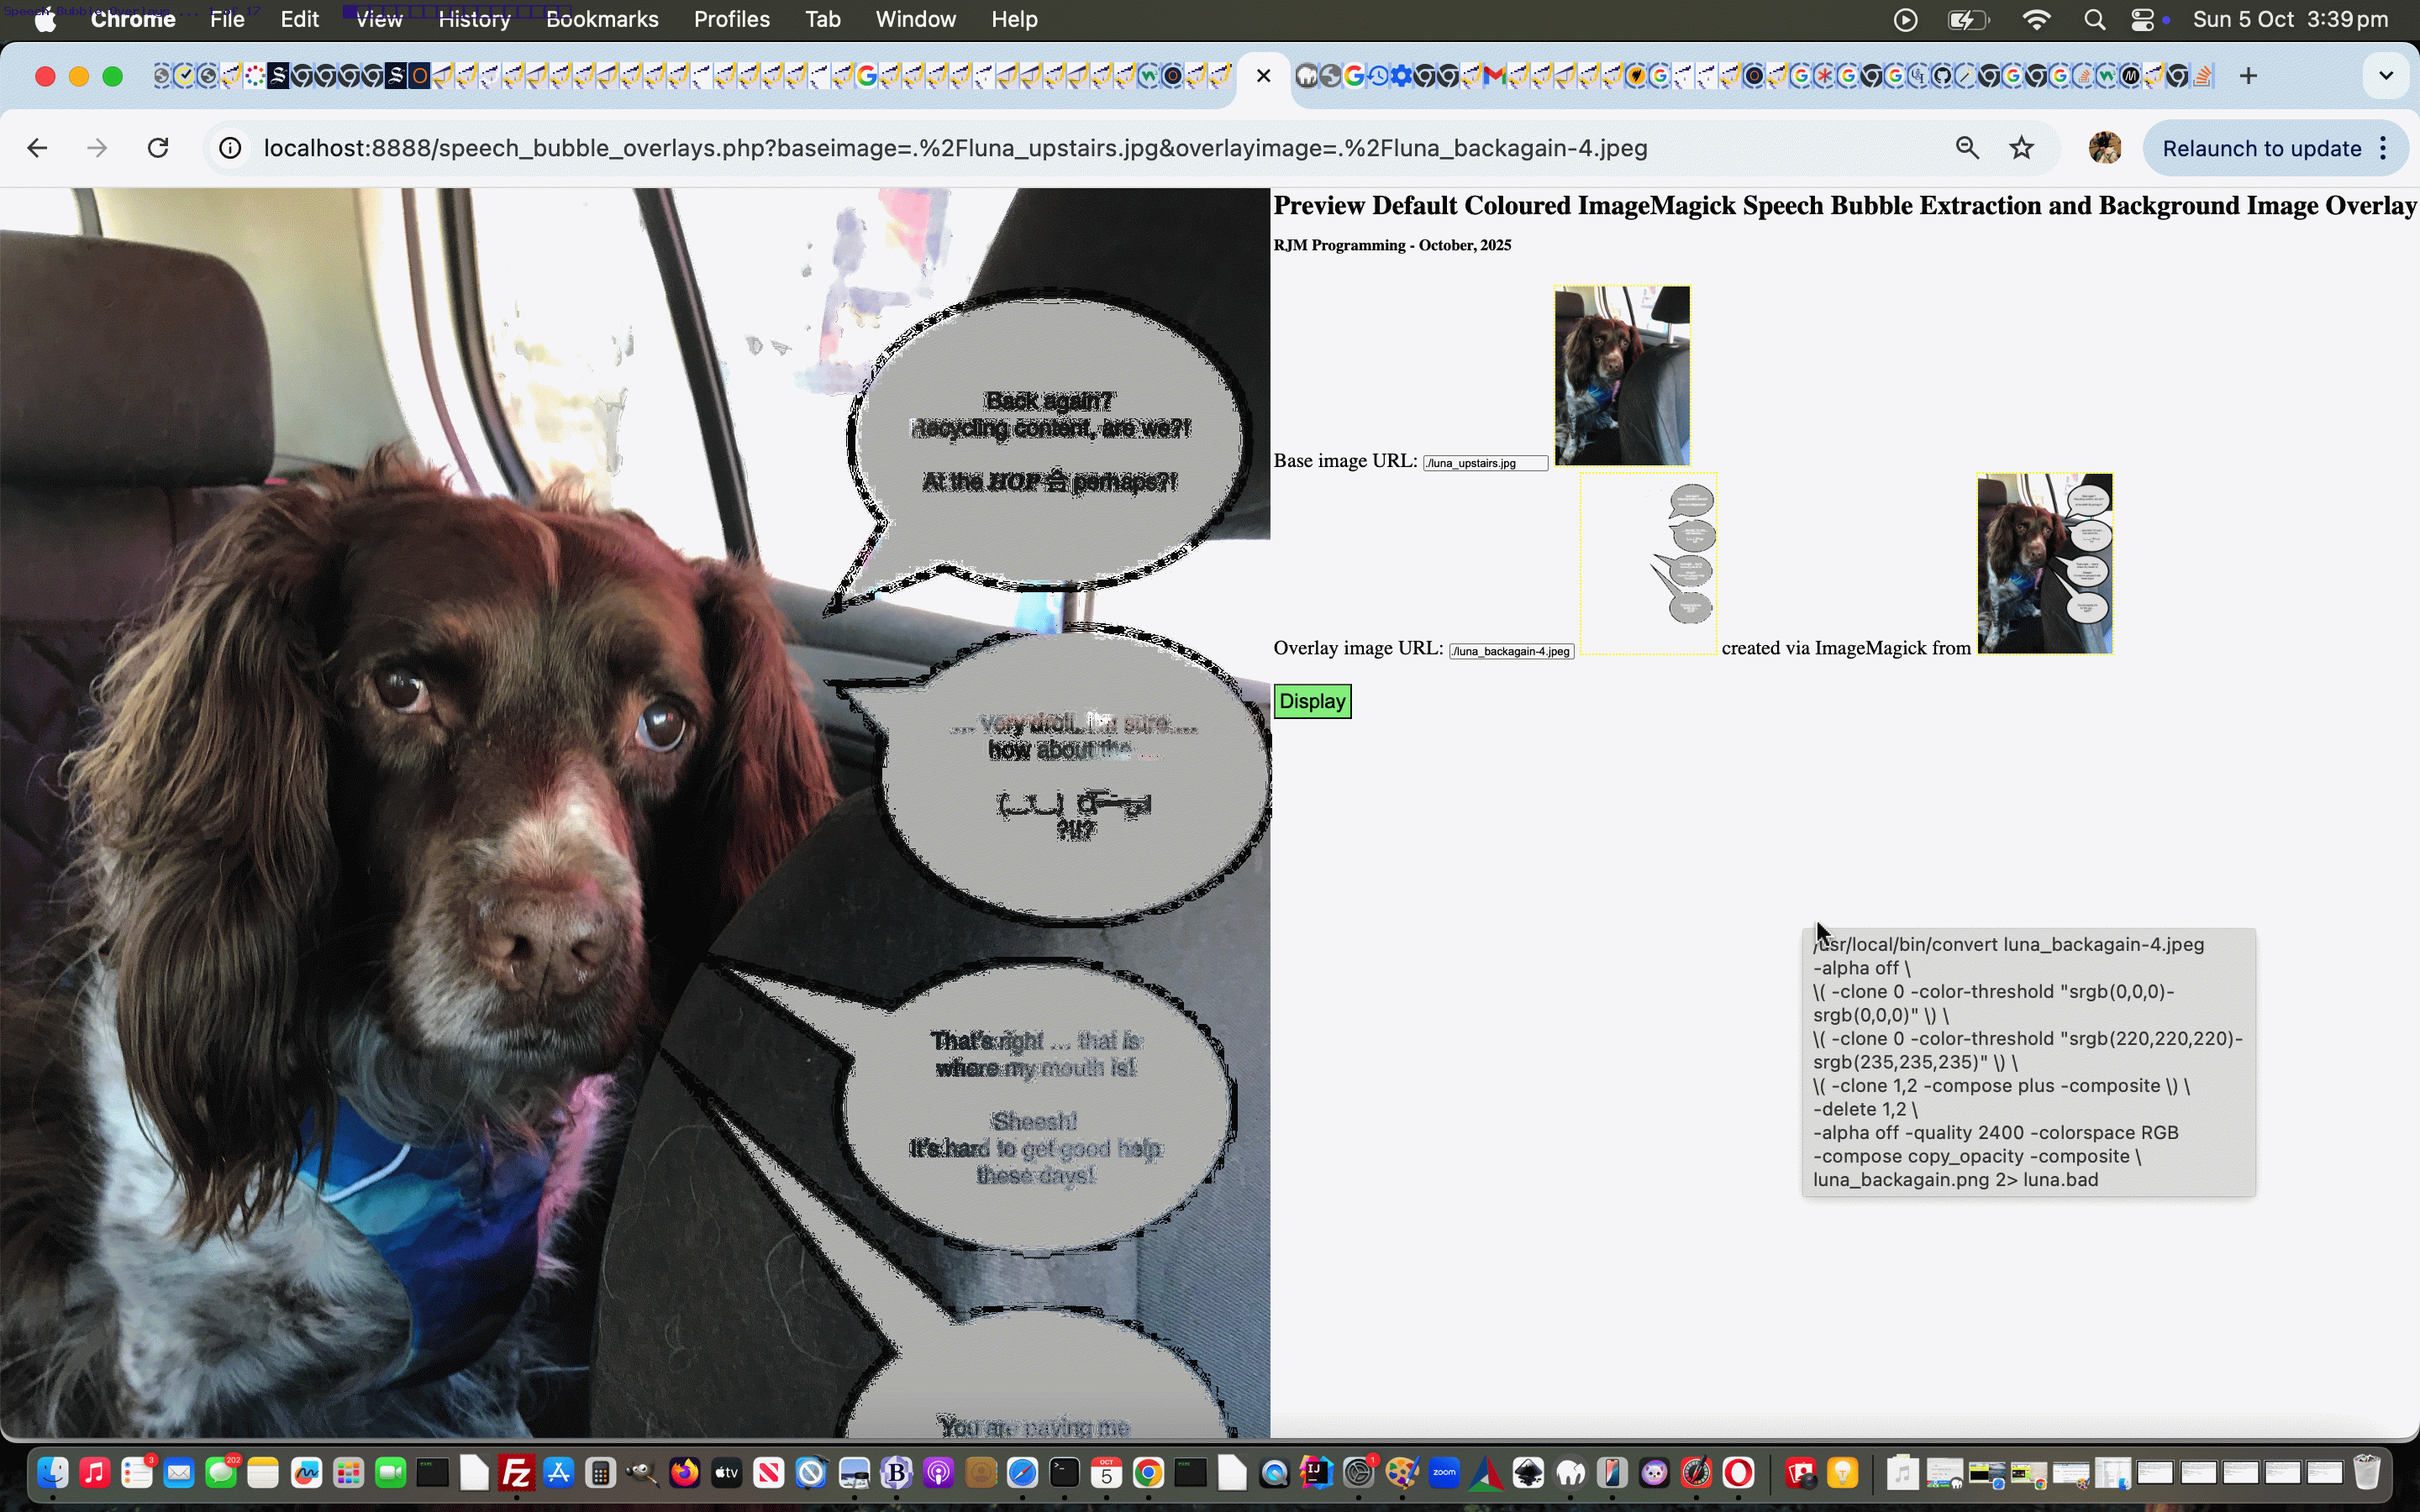2420x1512 pixels.
Task: View site information icon beside URL
Action: click(230, 148)
